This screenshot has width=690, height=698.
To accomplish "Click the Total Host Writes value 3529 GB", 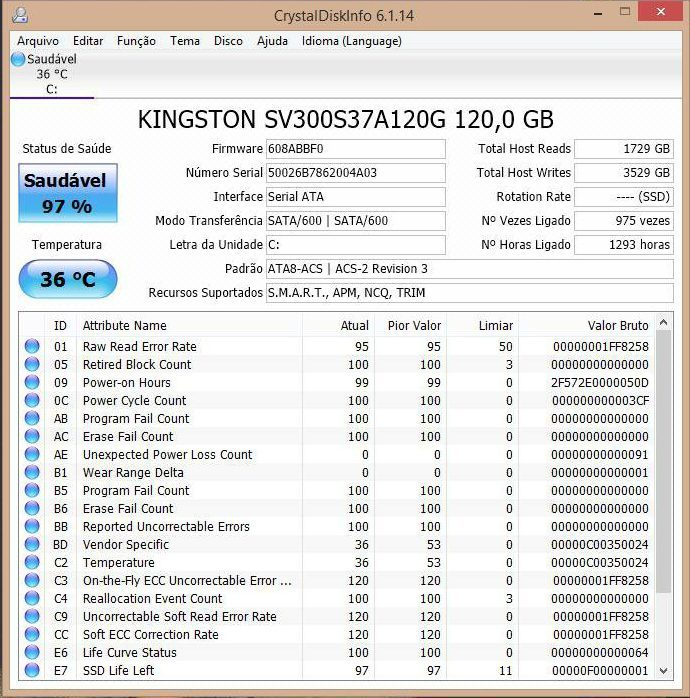I will 624,173.
